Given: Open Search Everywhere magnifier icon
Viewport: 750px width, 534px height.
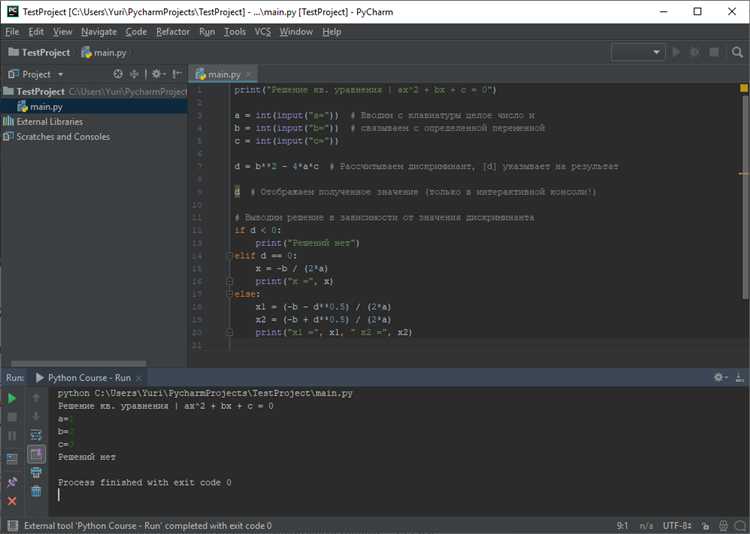Looking at the screenshot, I should tap(736, 52).
